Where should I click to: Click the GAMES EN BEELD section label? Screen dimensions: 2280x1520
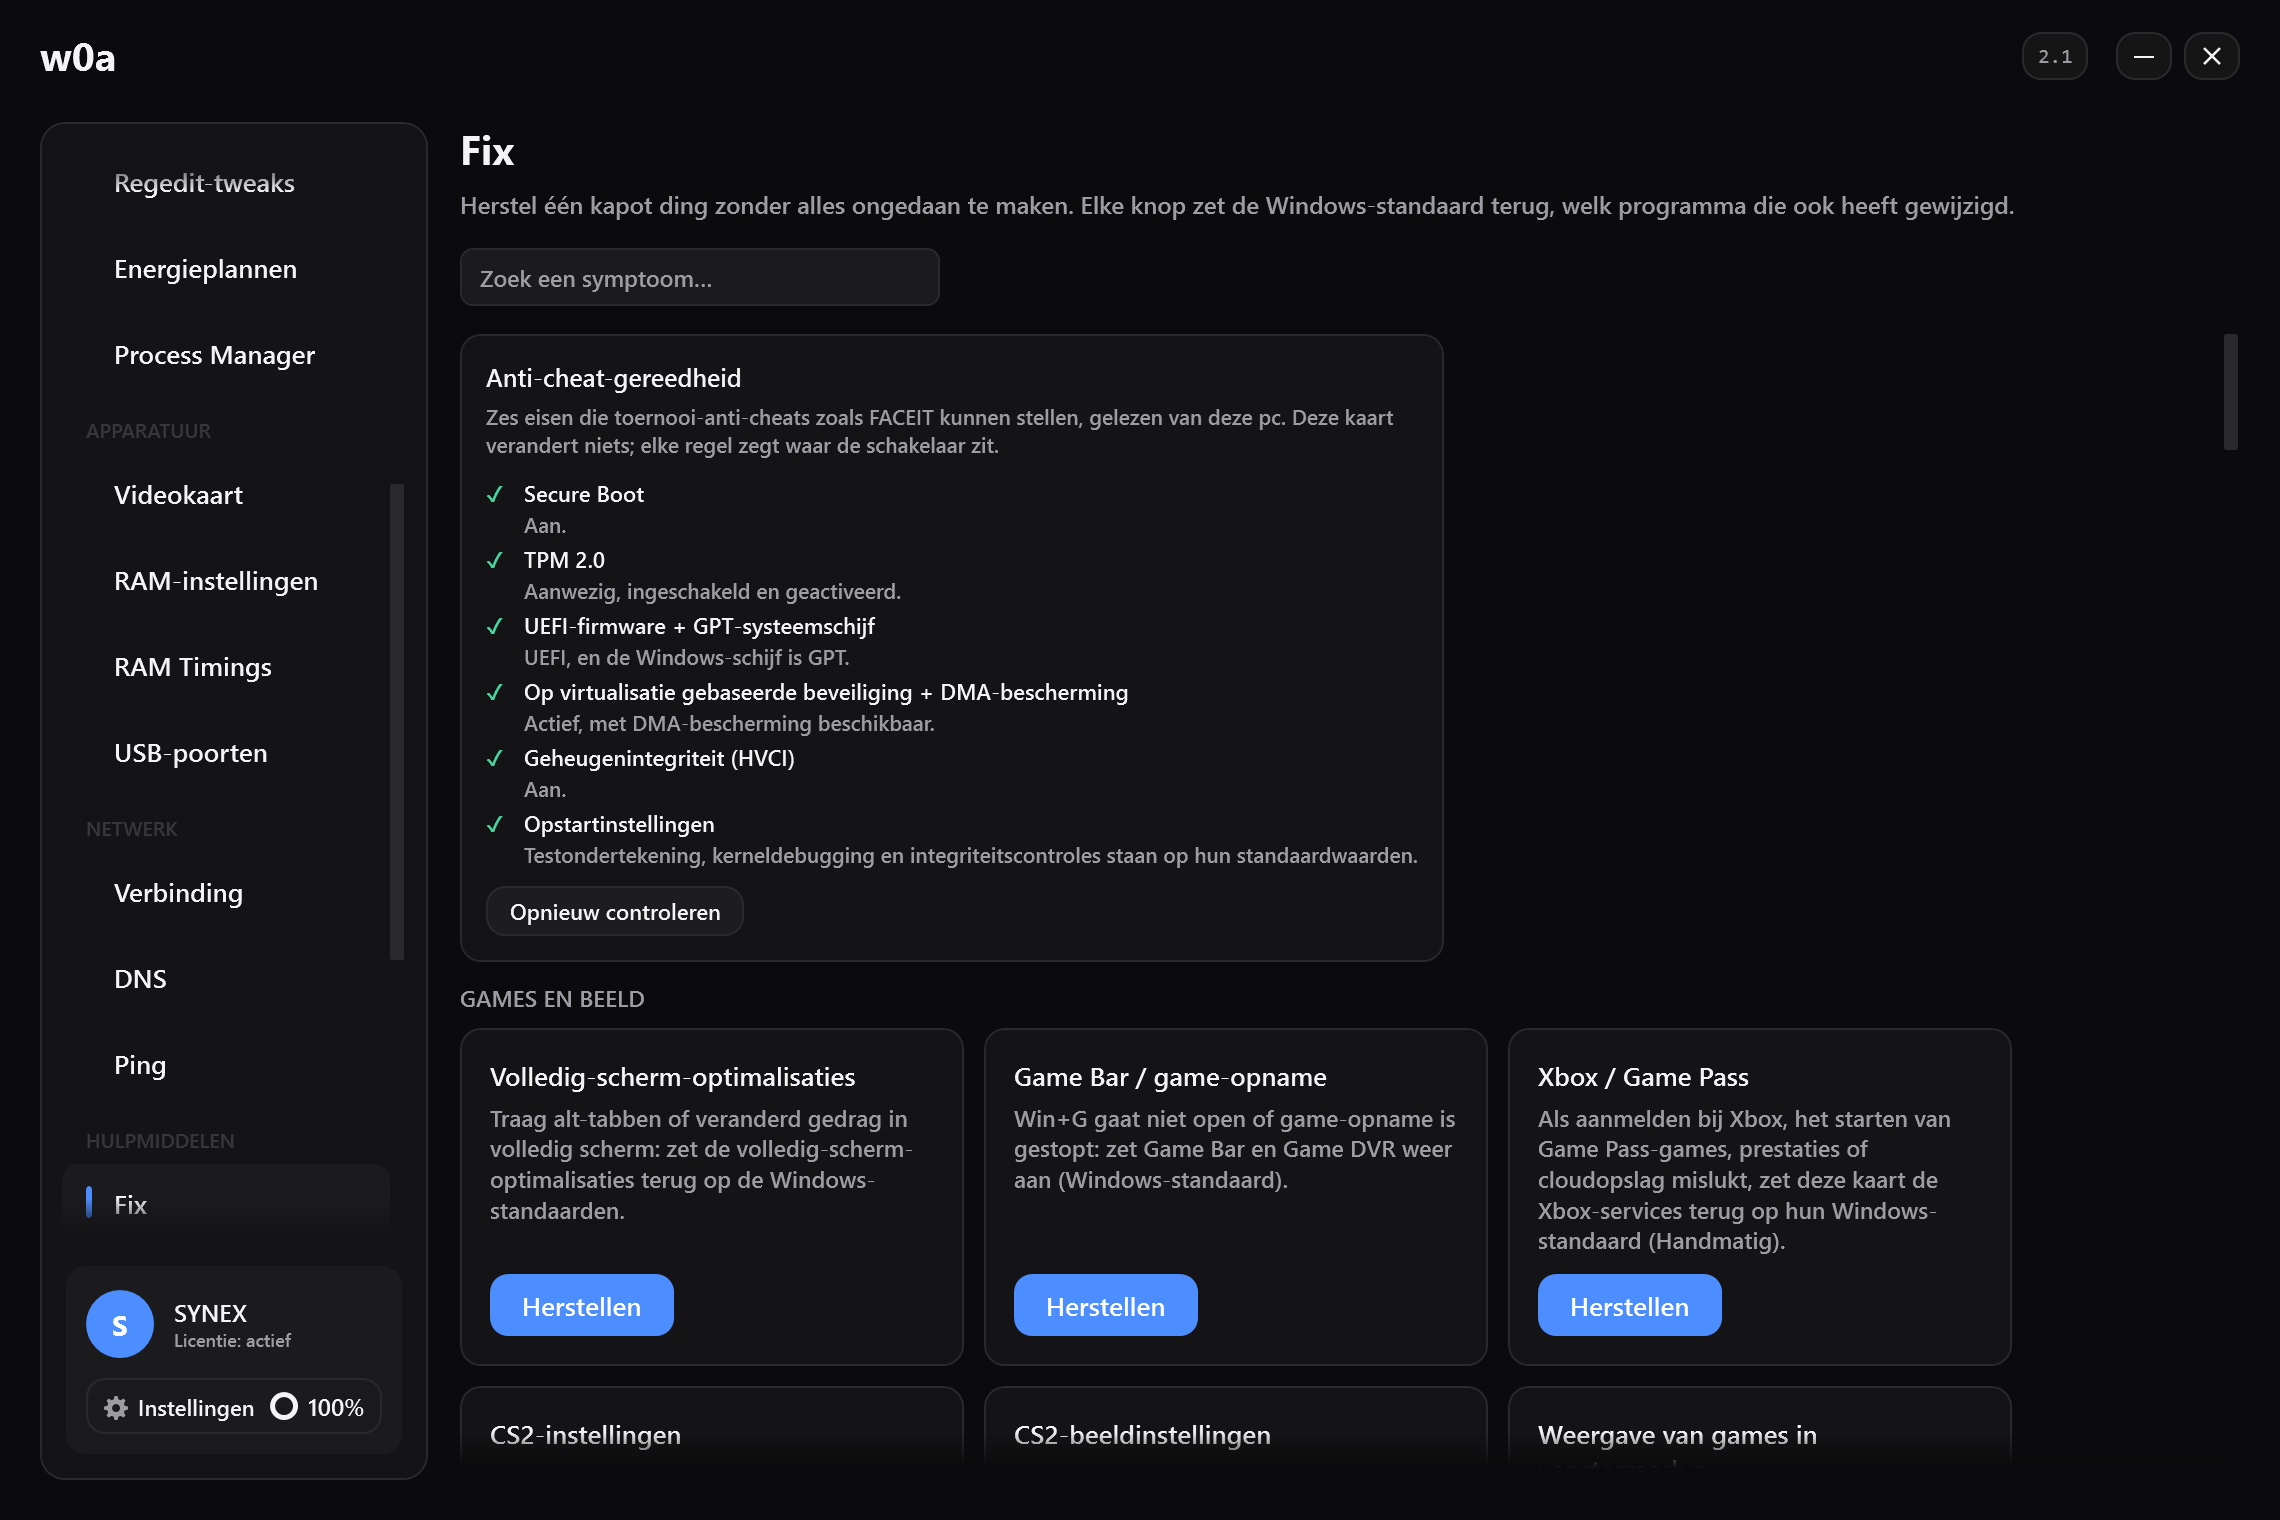coord(552,999)
